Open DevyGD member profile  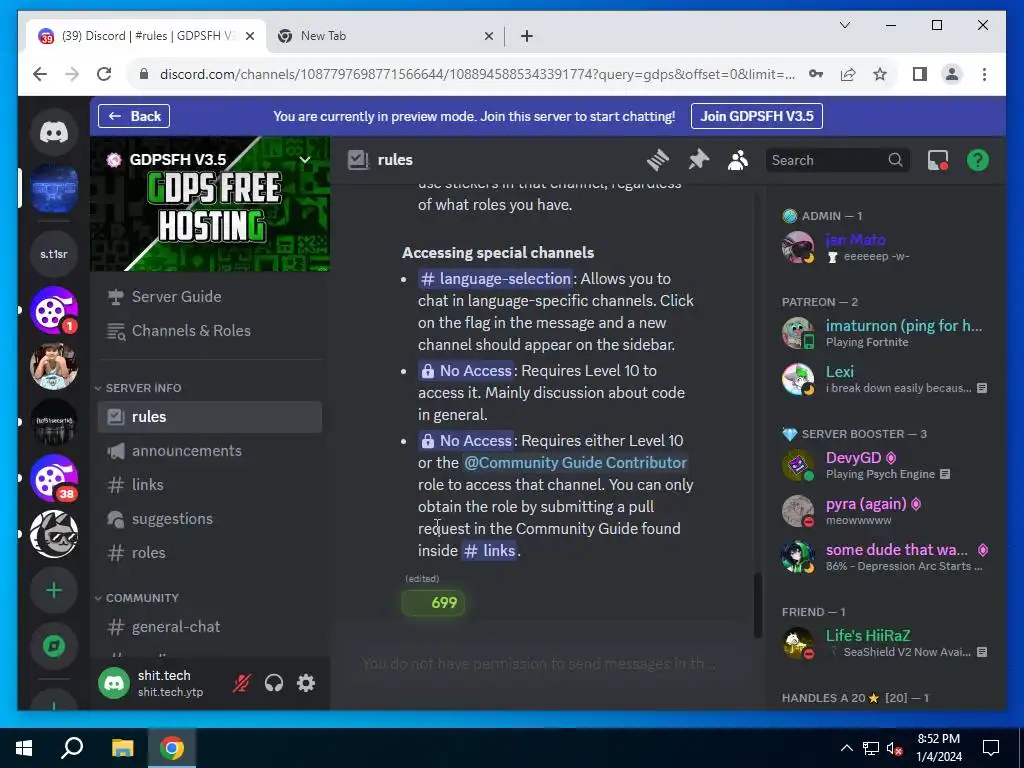886,465
